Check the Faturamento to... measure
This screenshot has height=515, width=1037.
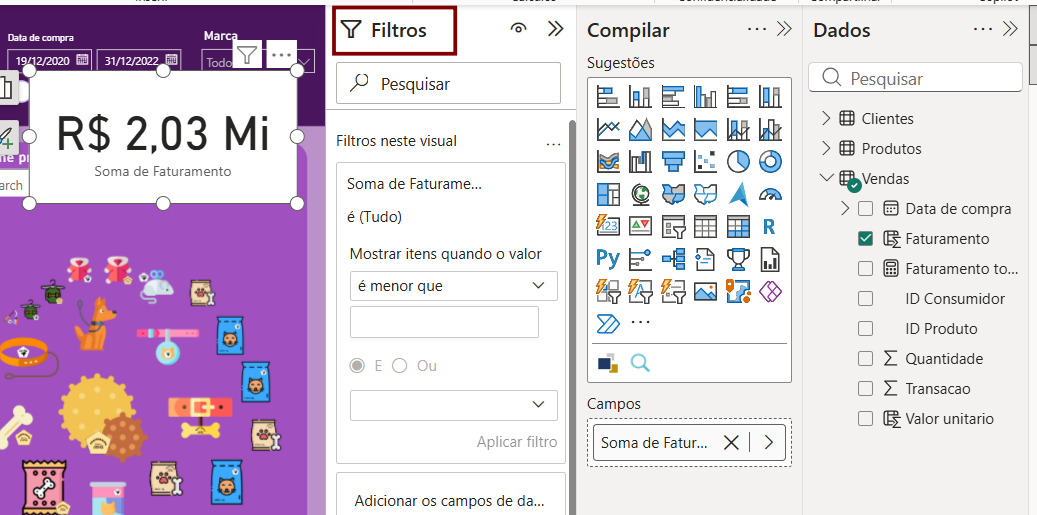pos(865,269)
